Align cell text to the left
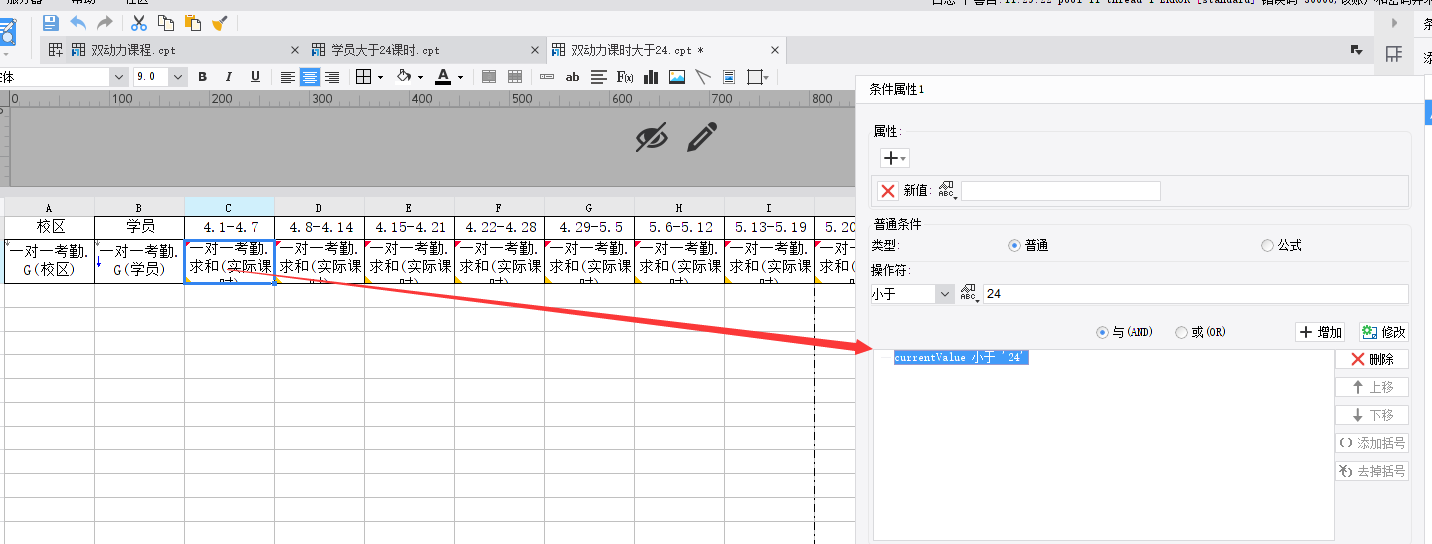Viewport: 1432px width, 544px height. (x=288, y=77)
